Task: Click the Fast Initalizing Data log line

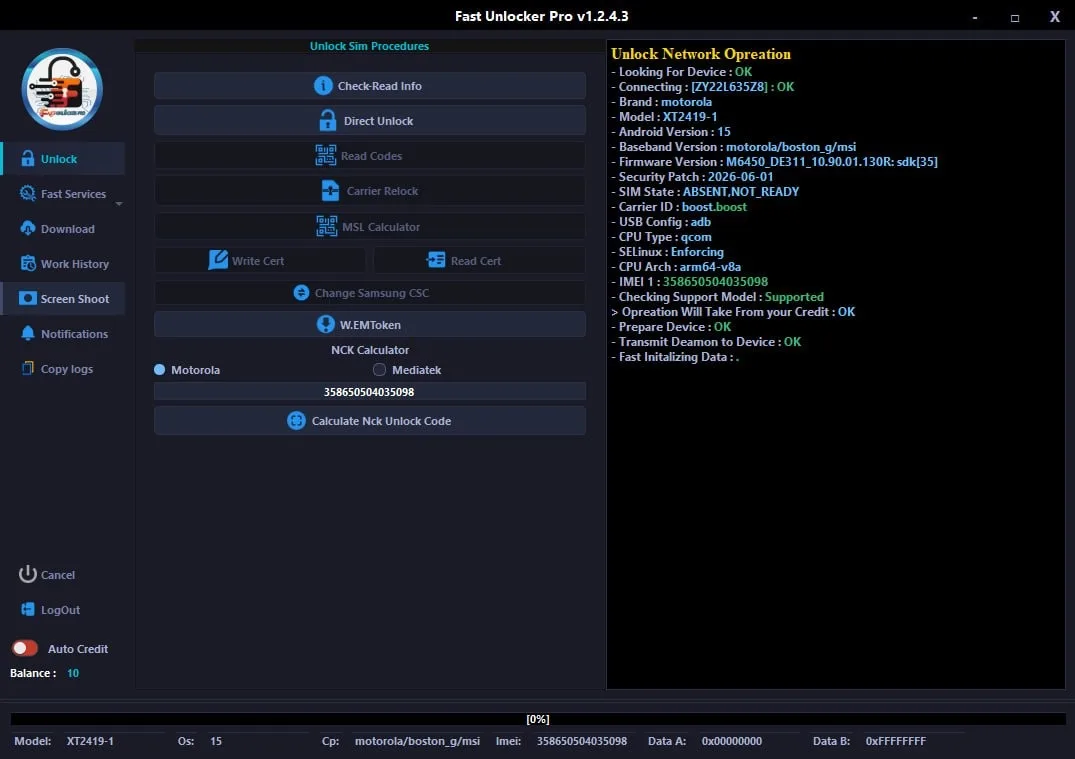Action: point(675,357)
